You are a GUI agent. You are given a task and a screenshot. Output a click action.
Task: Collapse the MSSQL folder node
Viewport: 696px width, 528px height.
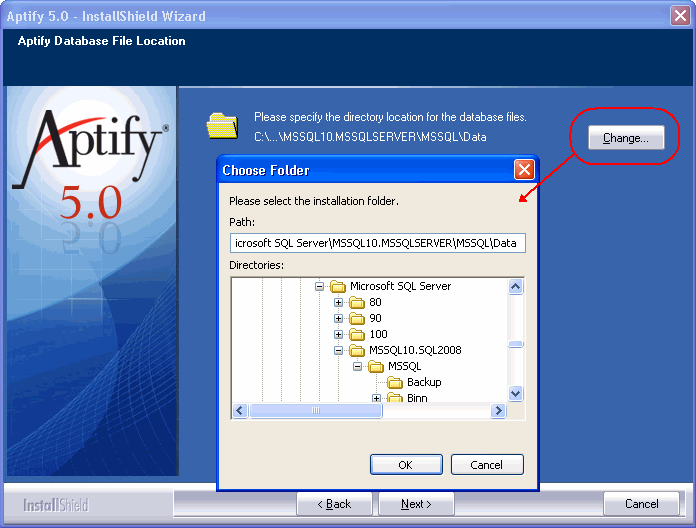[x=357, y=366]
